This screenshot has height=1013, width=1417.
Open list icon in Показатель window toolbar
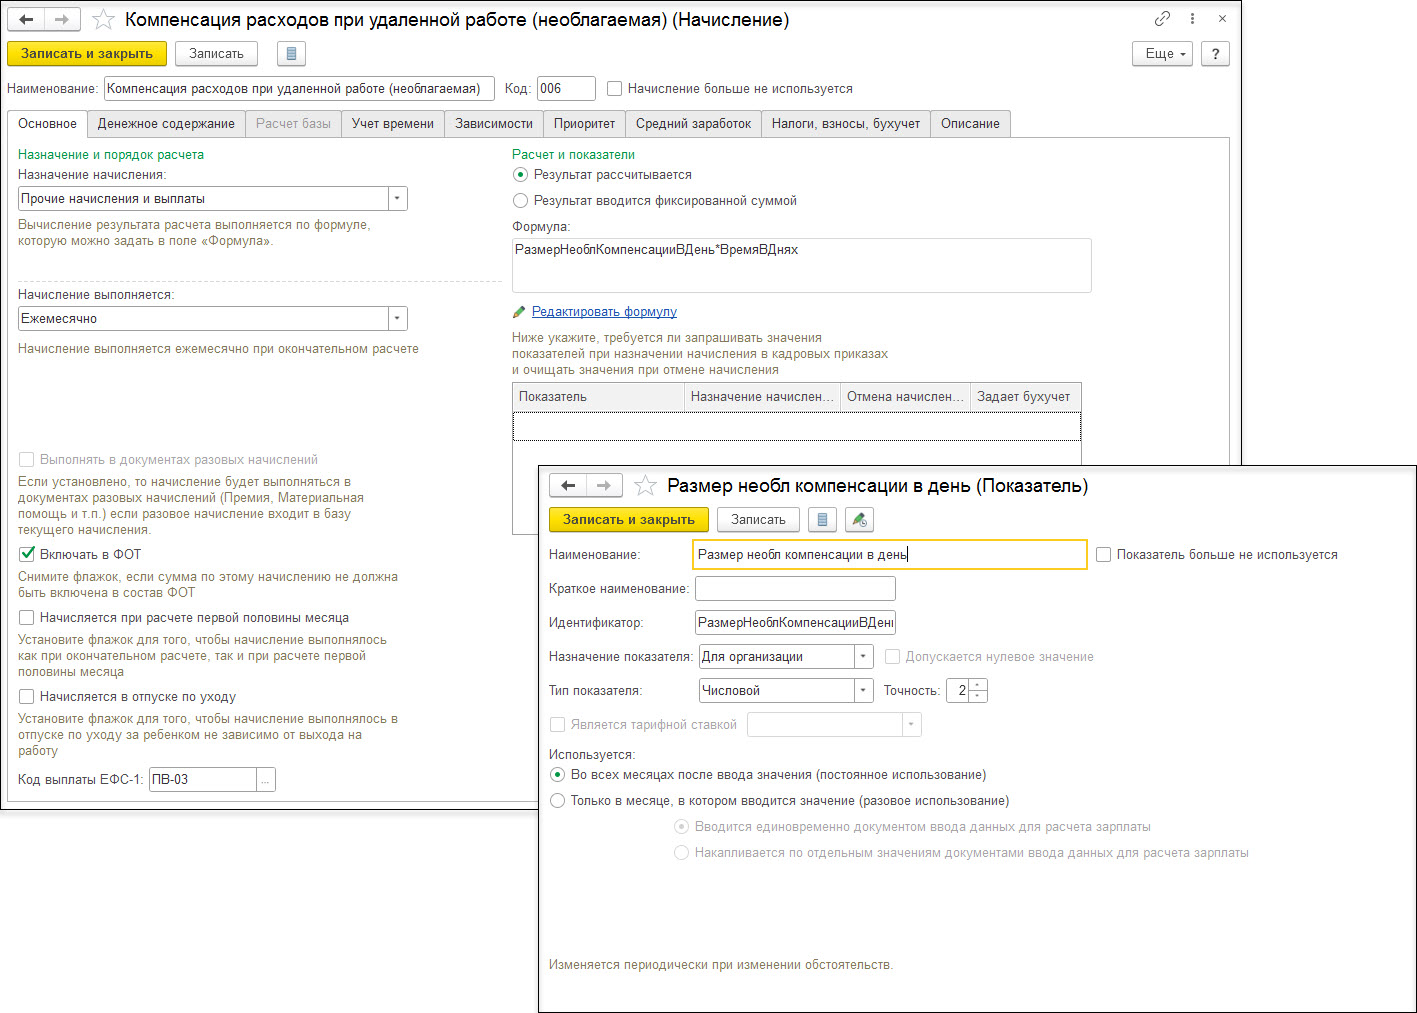(821, 520)
